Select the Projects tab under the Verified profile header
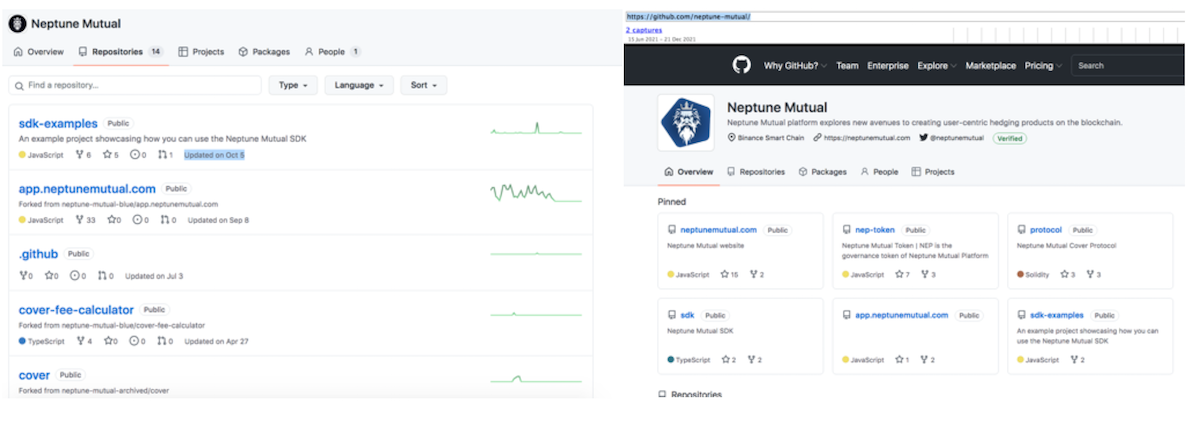Viewport: 1200px width, 425px height. tap(932, 172)
